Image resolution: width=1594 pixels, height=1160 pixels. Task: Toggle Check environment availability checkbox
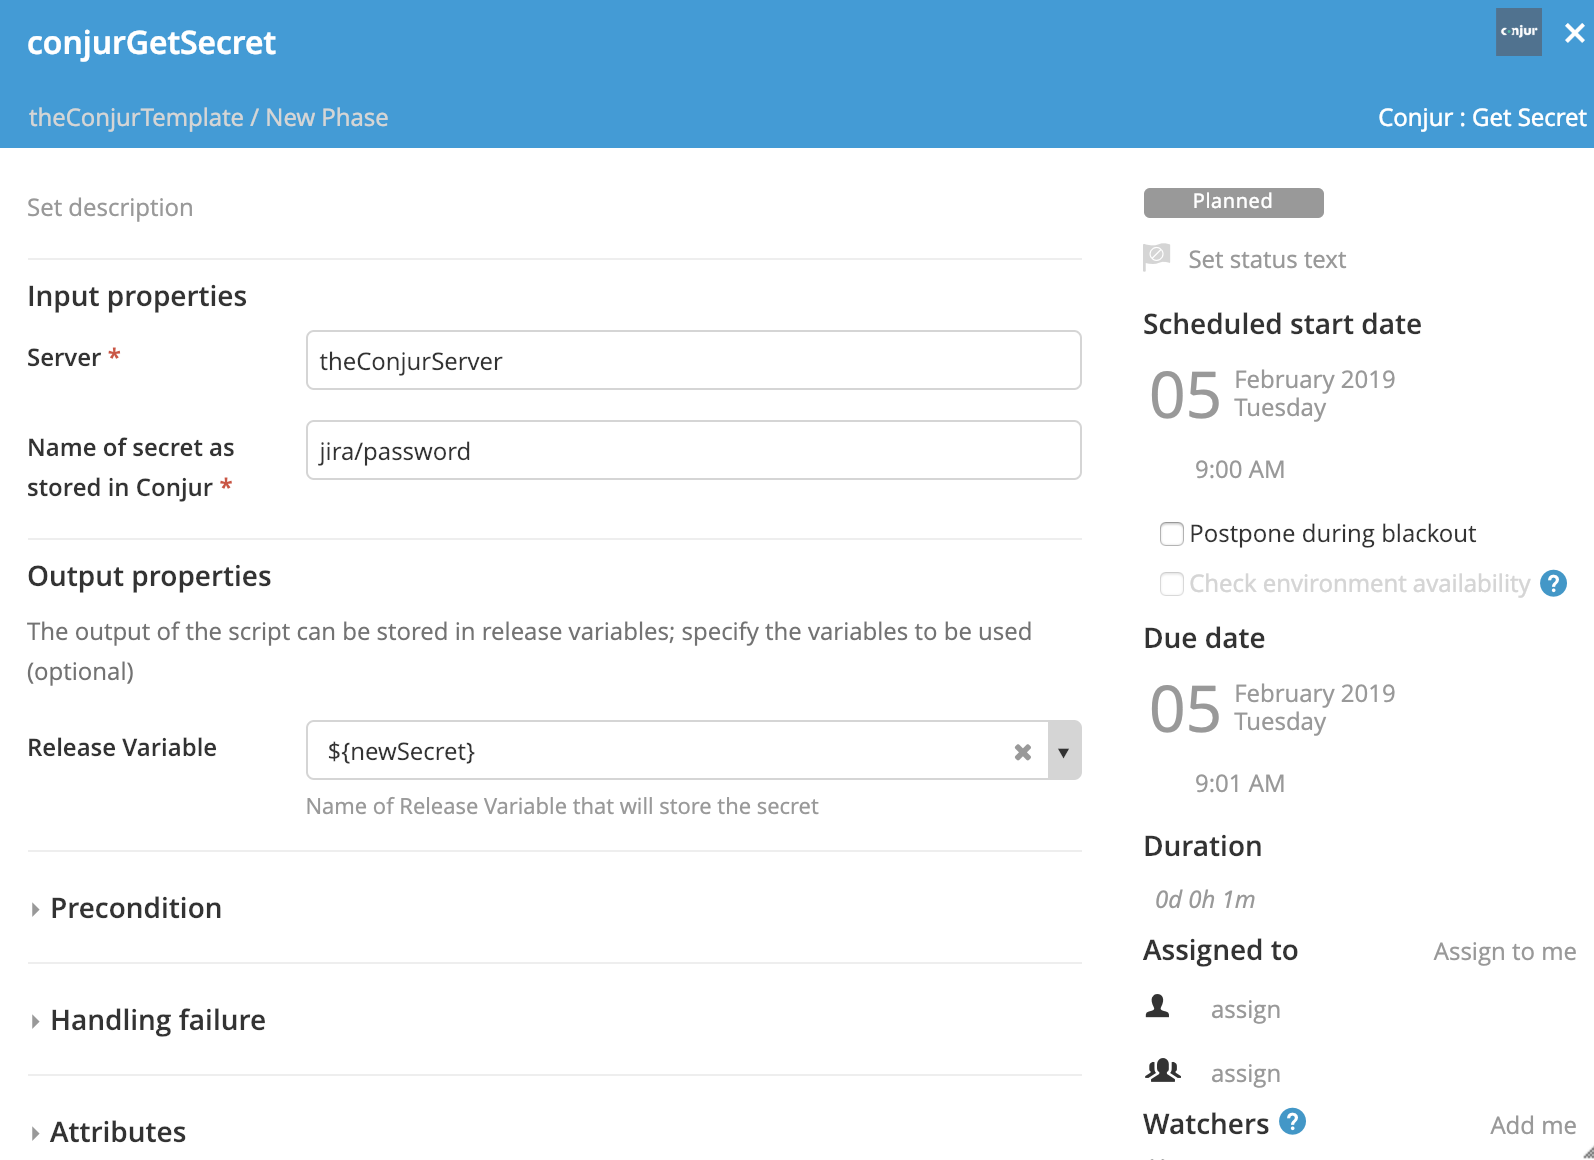click(1171, 584)
